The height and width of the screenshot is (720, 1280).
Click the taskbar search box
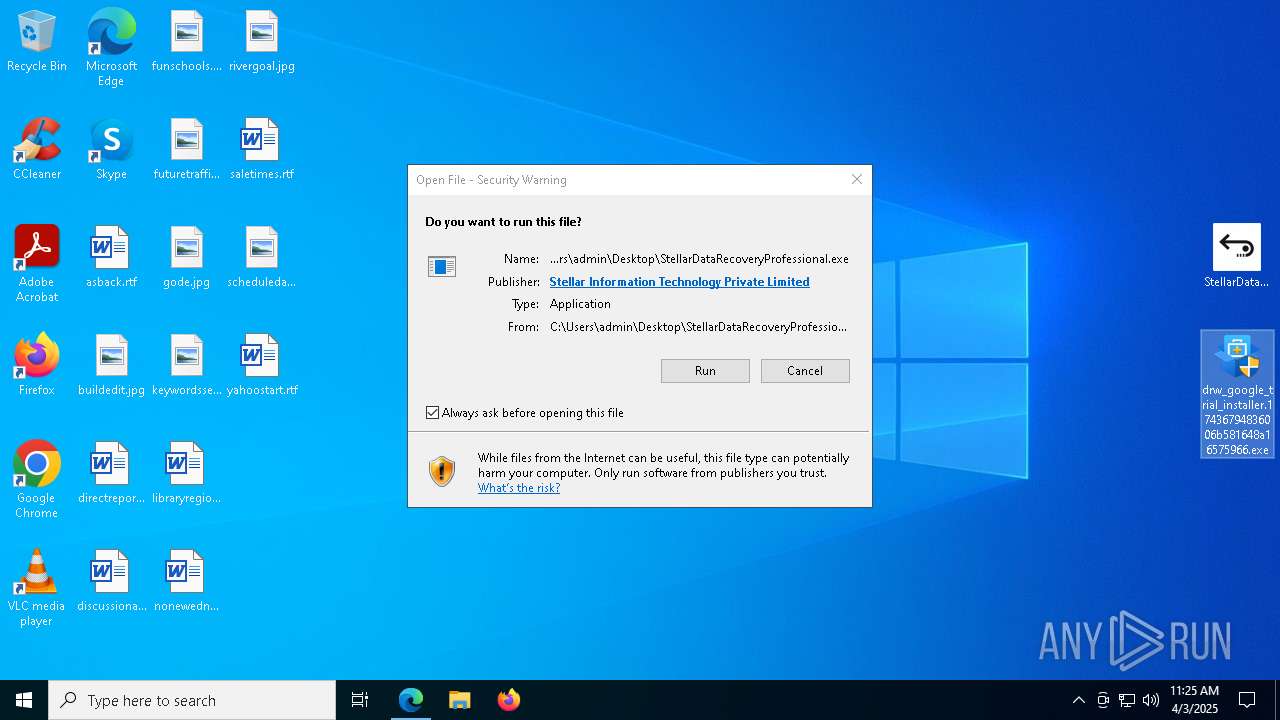[192, 700]
